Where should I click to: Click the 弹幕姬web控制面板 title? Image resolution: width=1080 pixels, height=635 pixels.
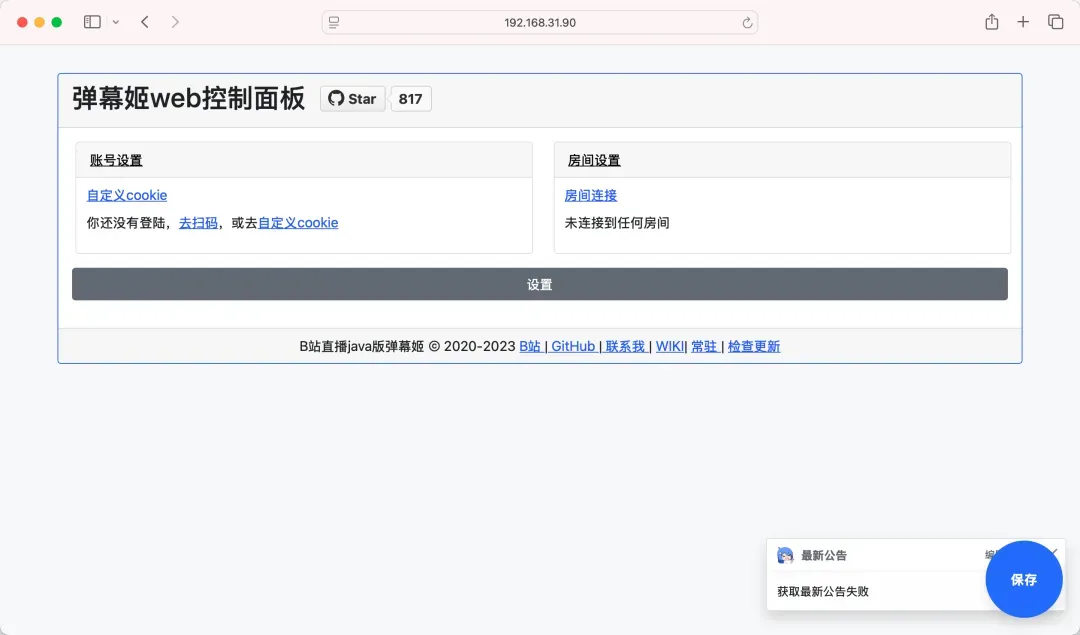tap(189, 98)
